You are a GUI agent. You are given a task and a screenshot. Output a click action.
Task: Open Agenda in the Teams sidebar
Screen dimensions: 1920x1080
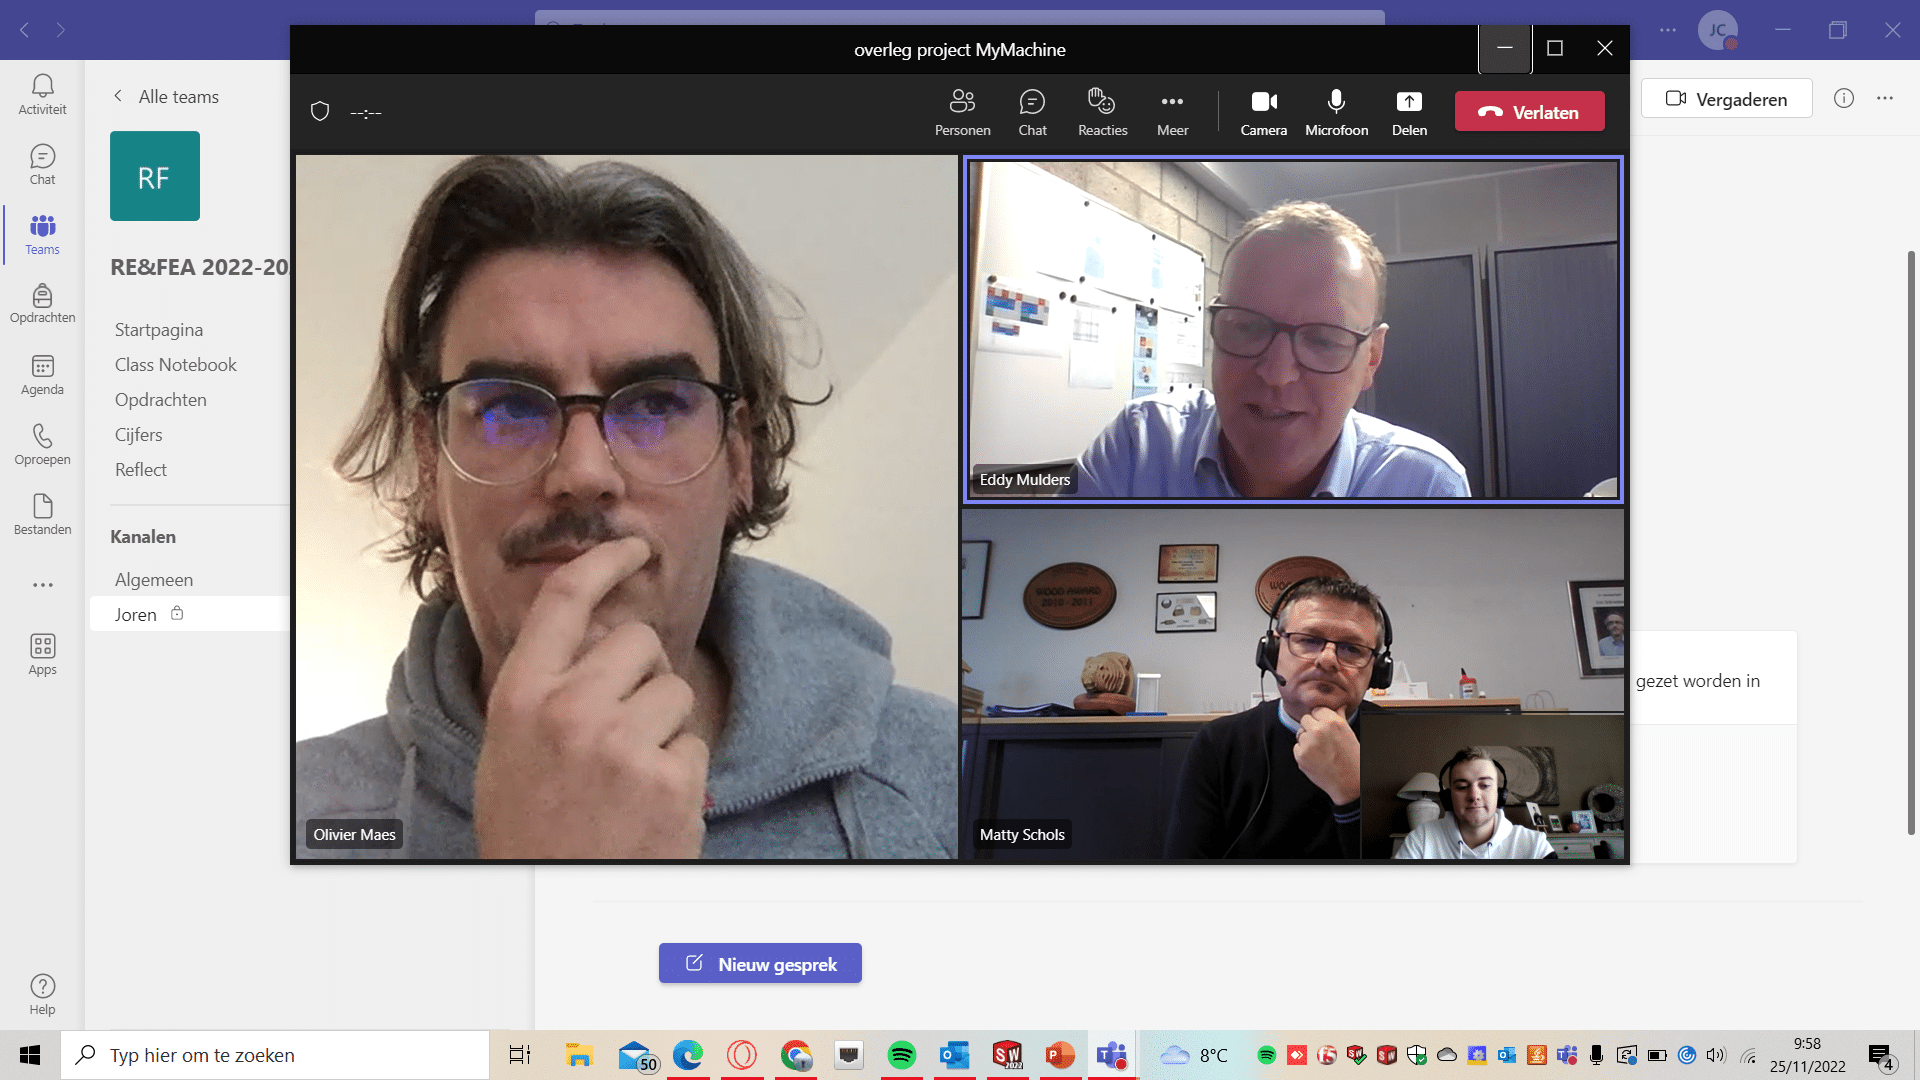42,375
